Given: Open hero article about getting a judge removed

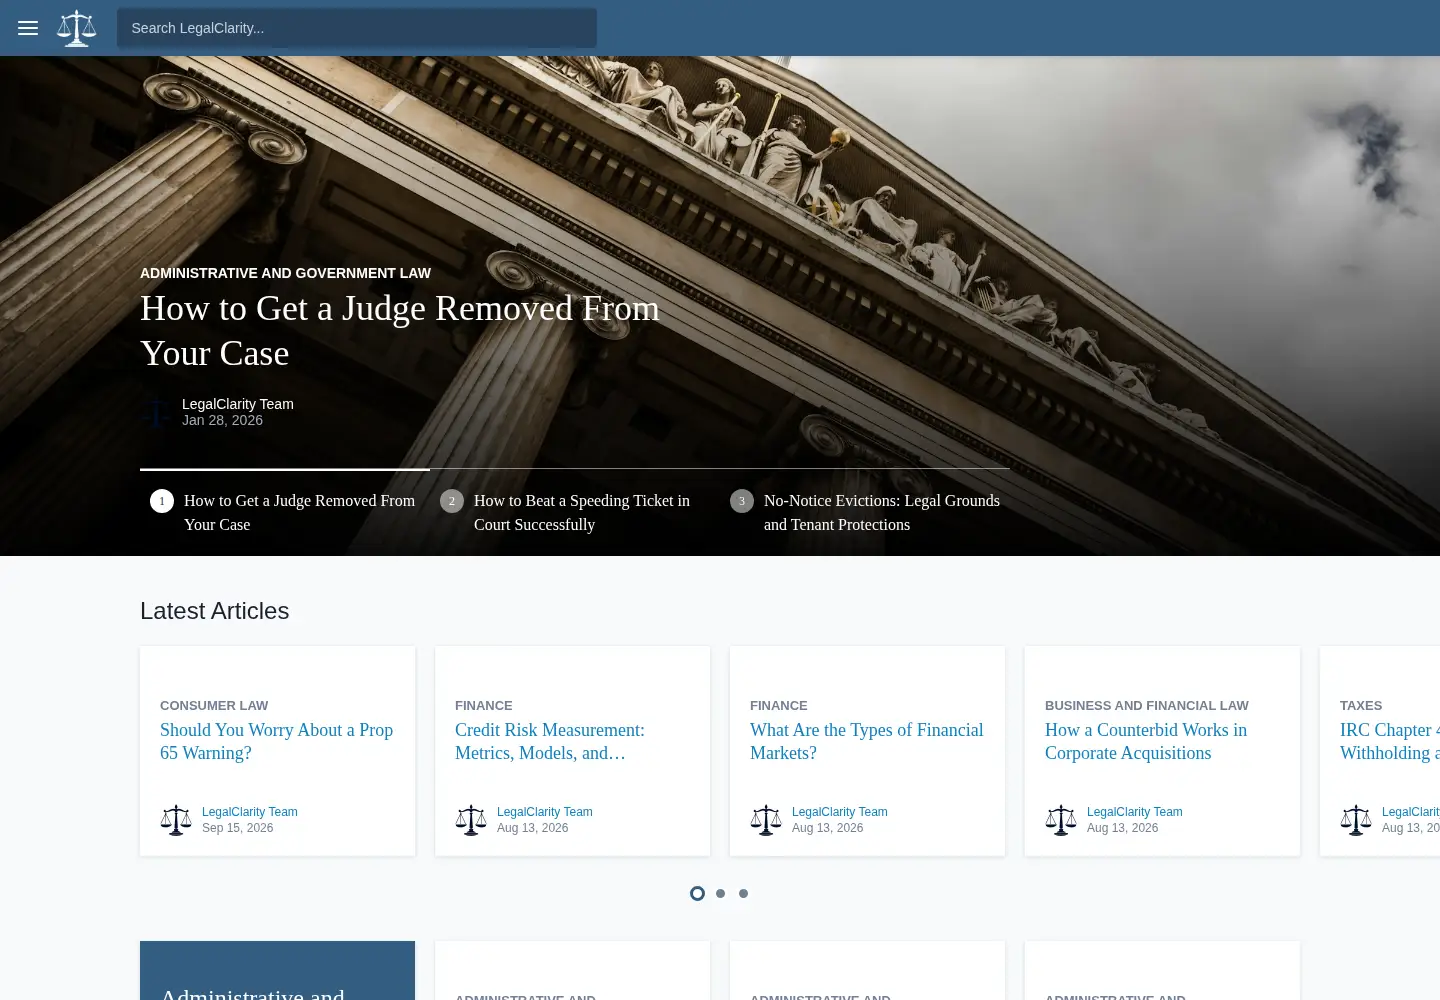Looking at the screenshot, I should (400, 331).
